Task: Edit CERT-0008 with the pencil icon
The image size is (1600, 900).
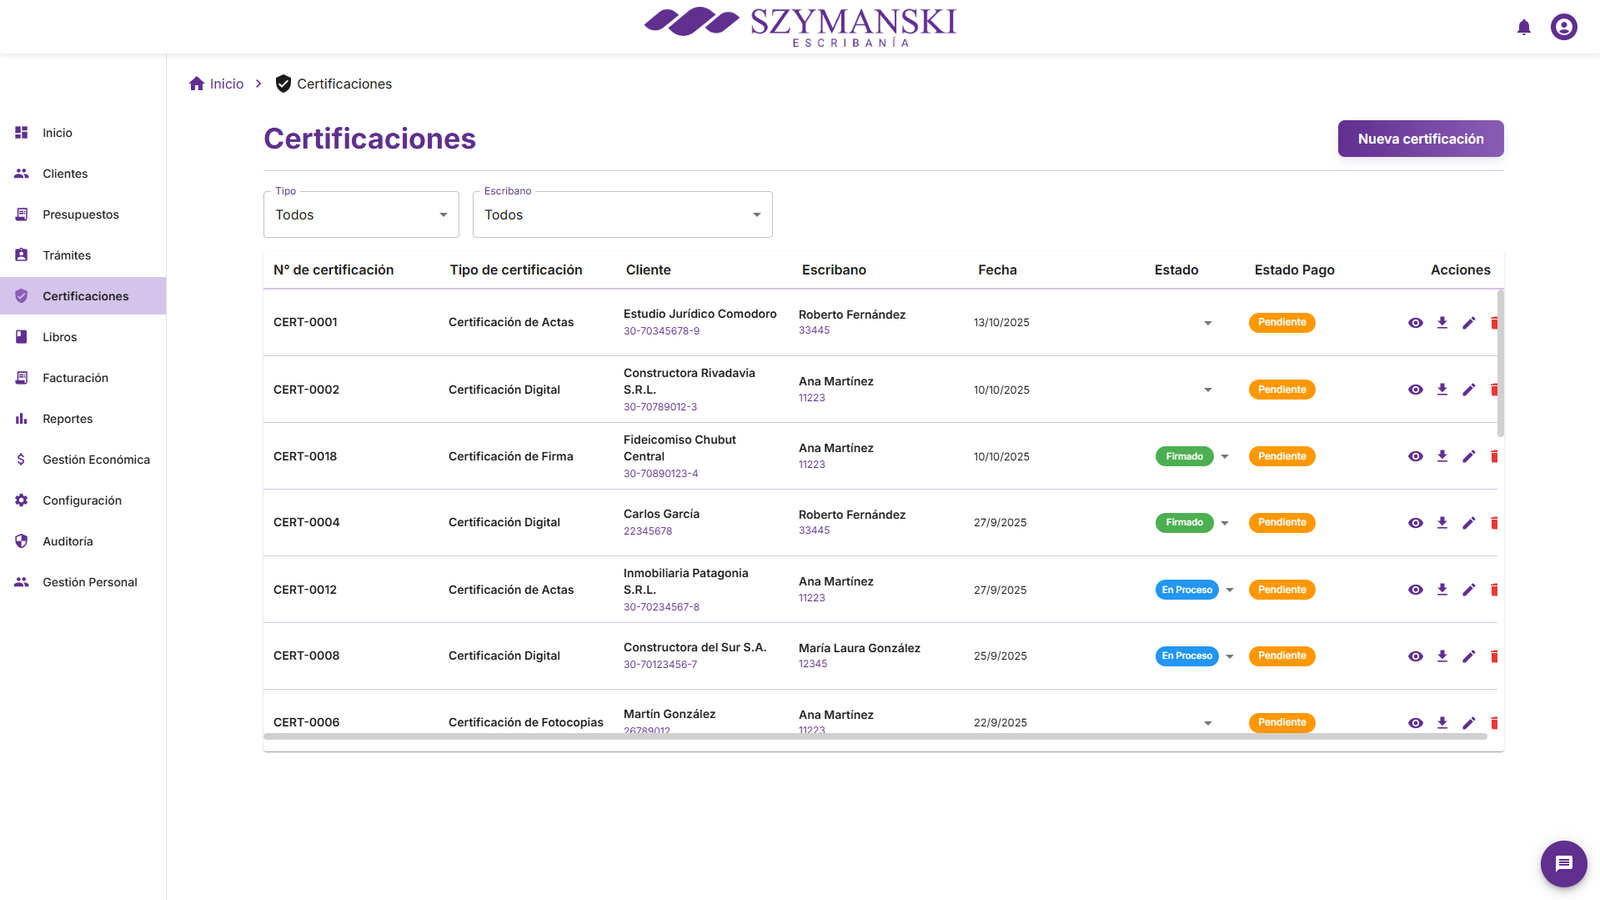Action: click(x=1468, y=657)
